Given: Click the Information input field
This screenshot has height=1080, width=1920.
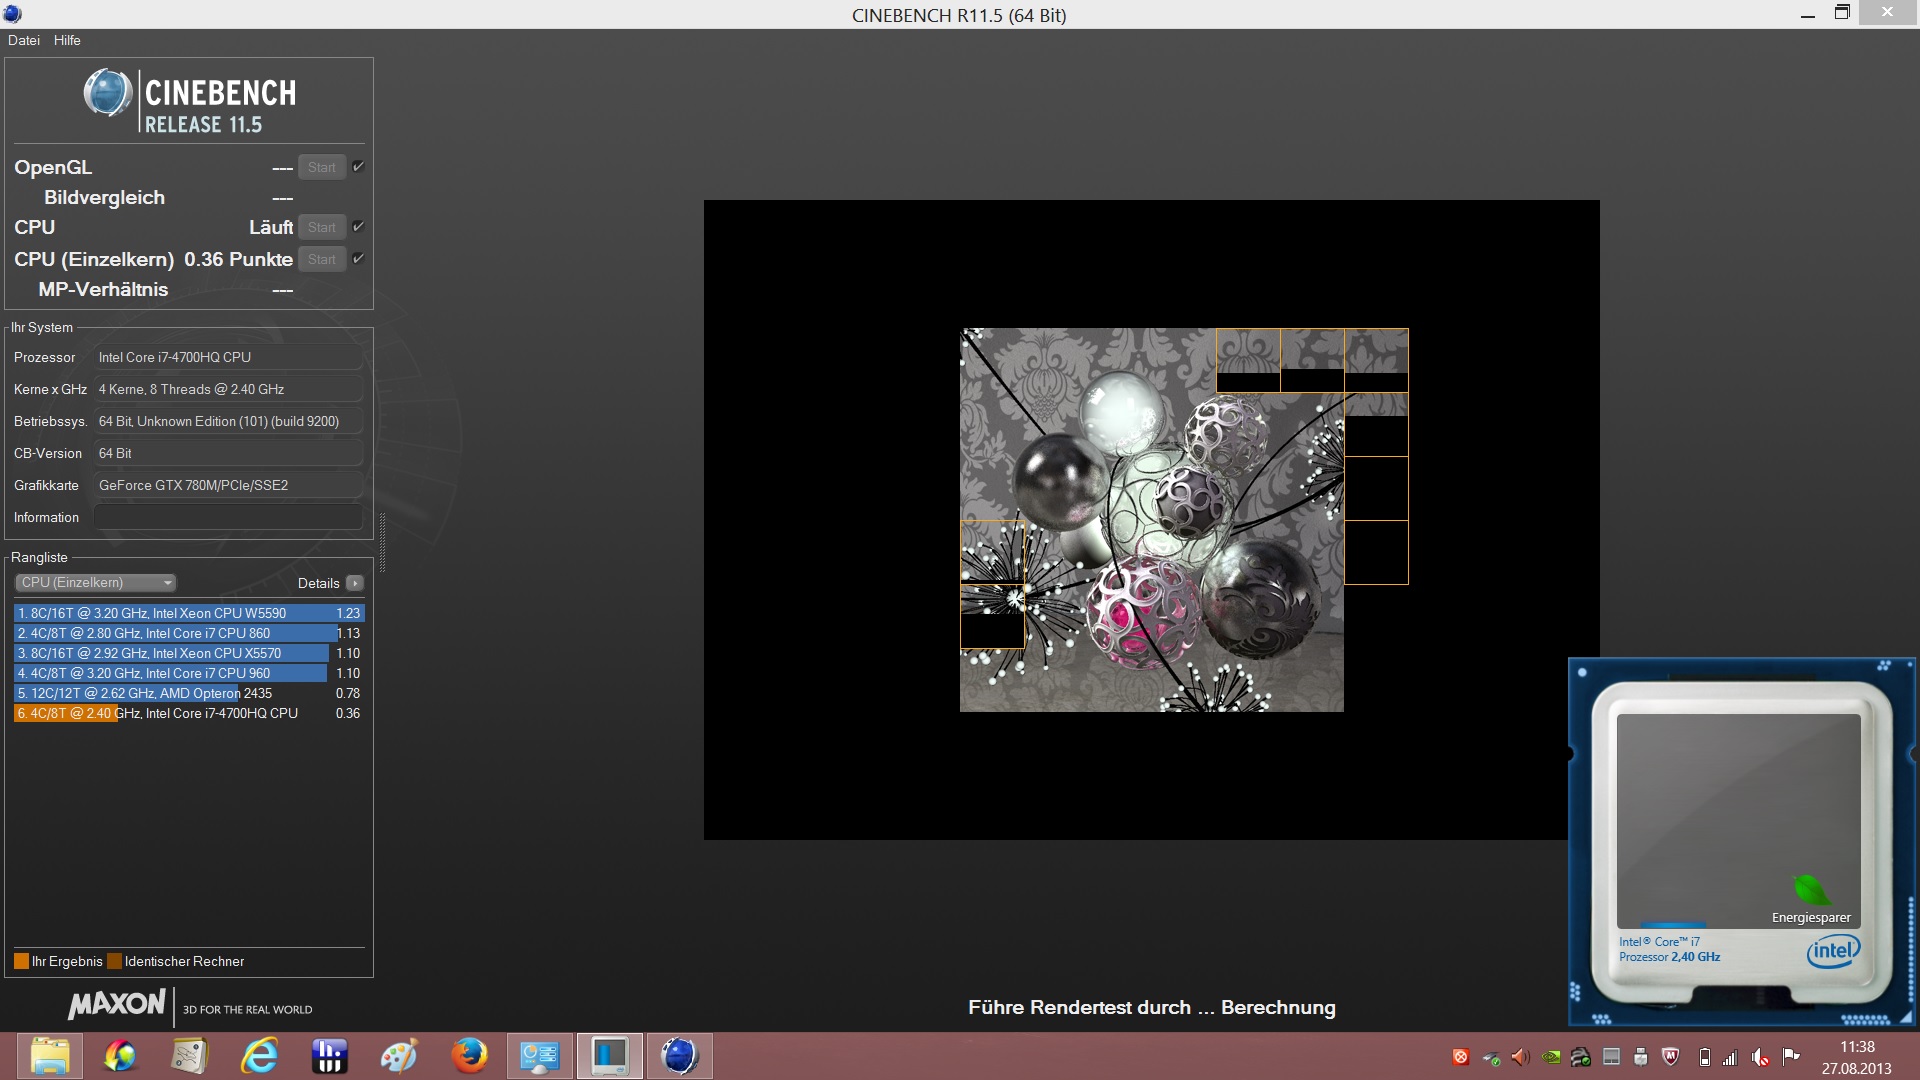Looking at the screenshot, I should pyautogui.click(x=228, y=517).
